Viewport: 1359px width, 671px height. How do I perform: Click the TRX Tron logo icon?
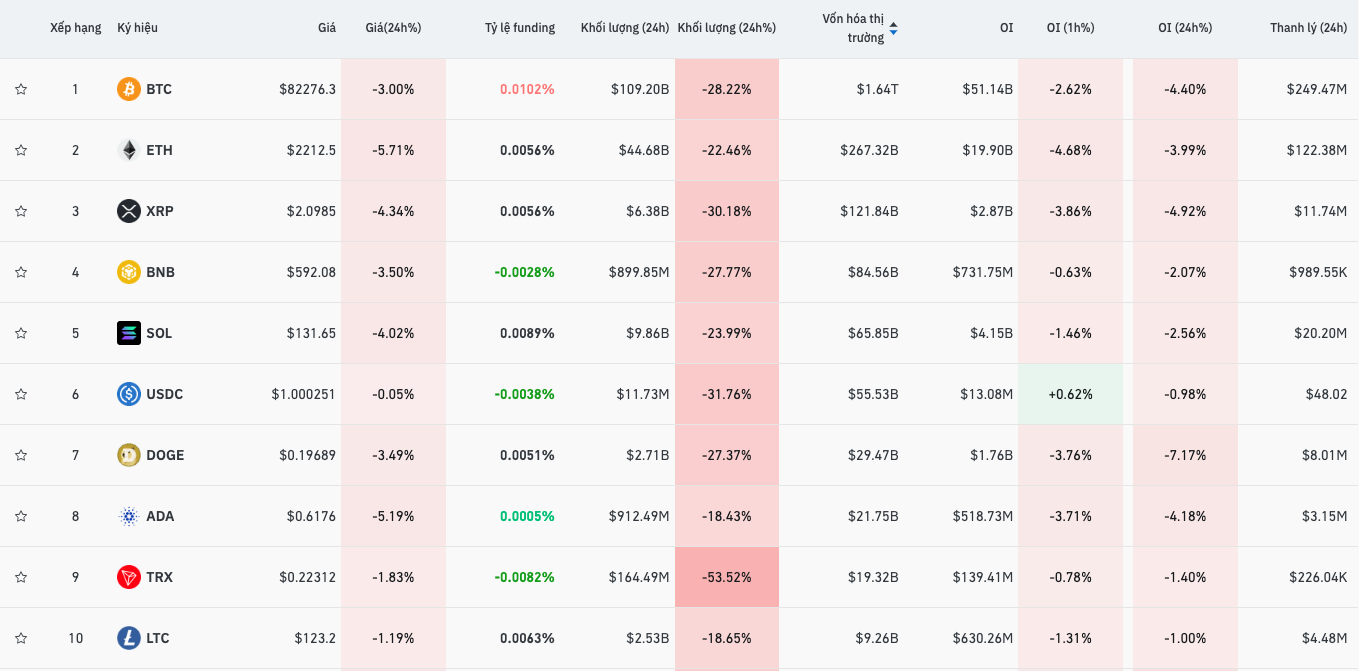[x=129, y=577]
